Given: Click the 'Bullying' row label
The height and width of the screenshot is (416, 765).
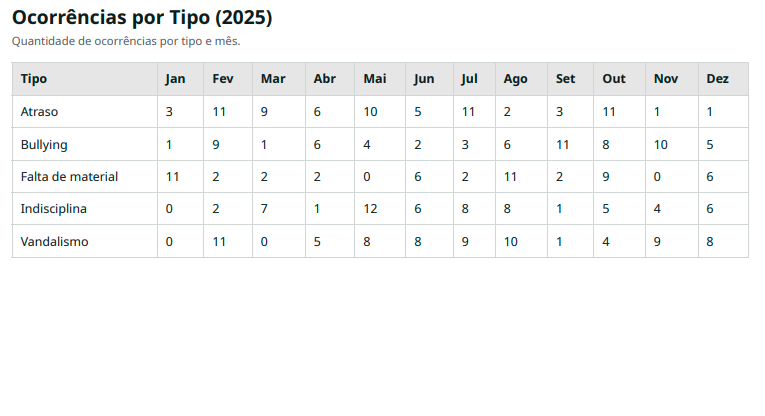Looking at the screenshot, I should 44,145.
